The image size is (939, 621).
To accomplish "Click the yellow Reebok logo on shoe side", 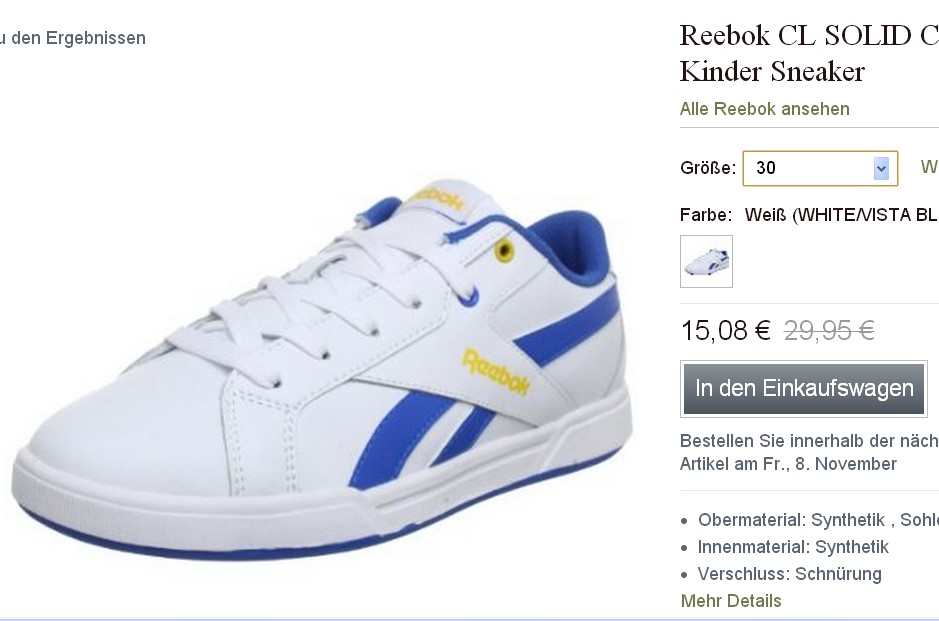I will [495, 371].
